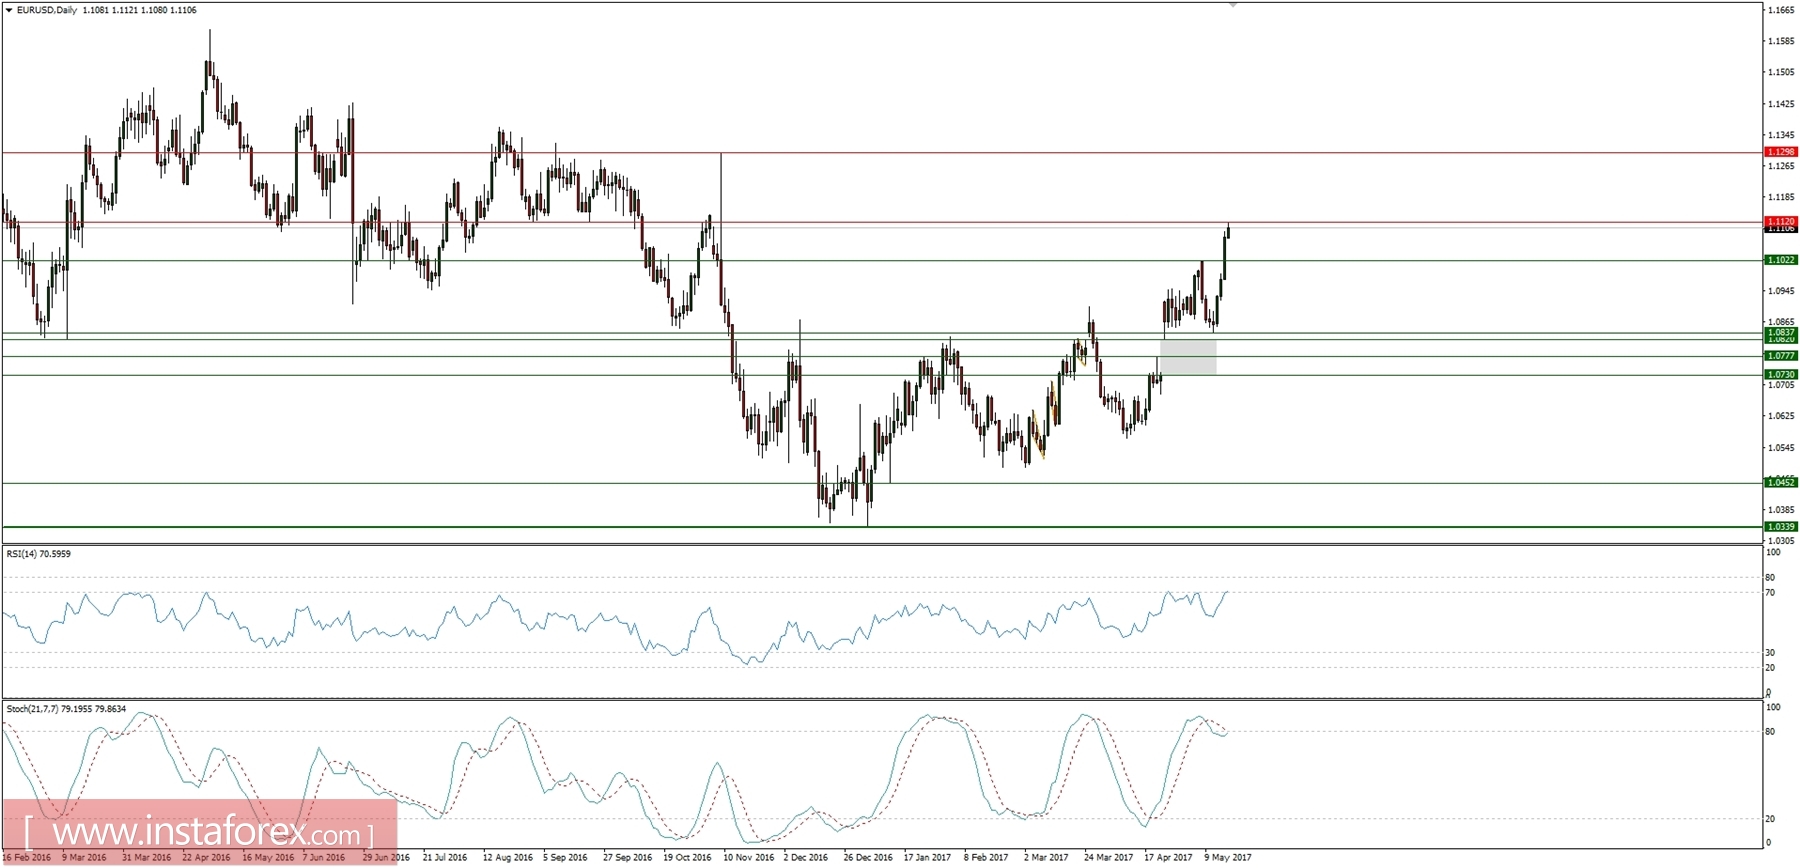Screen dimensions: 1800x868
Task: Click the 21 Jul 2016 date label
Action: coord(445,858)
